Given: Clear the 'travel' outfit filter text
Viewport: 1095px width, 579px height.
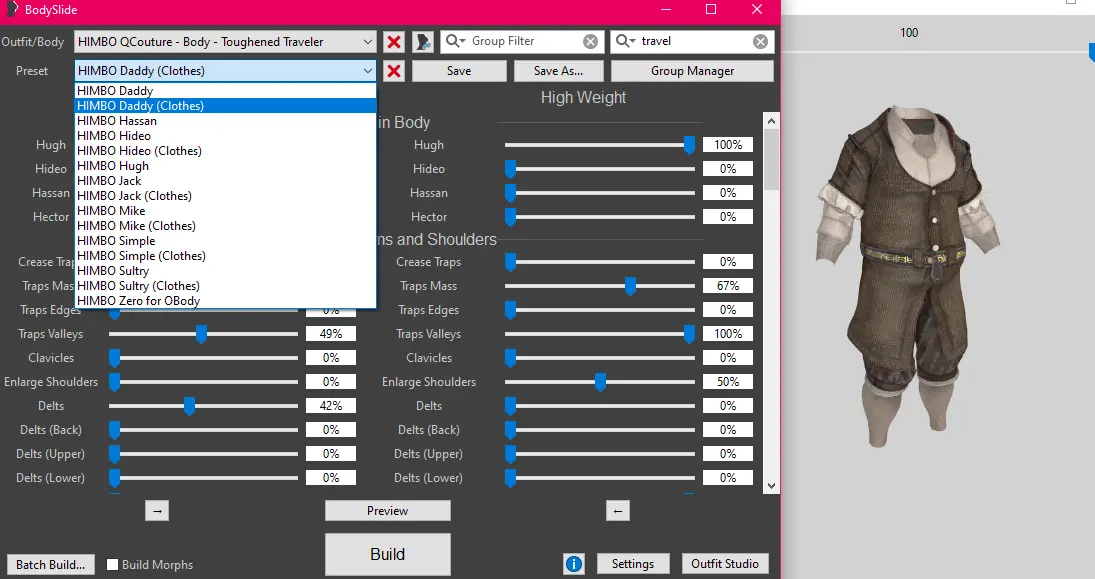Looking at the screenshot, I should click(x=760, y=42).
